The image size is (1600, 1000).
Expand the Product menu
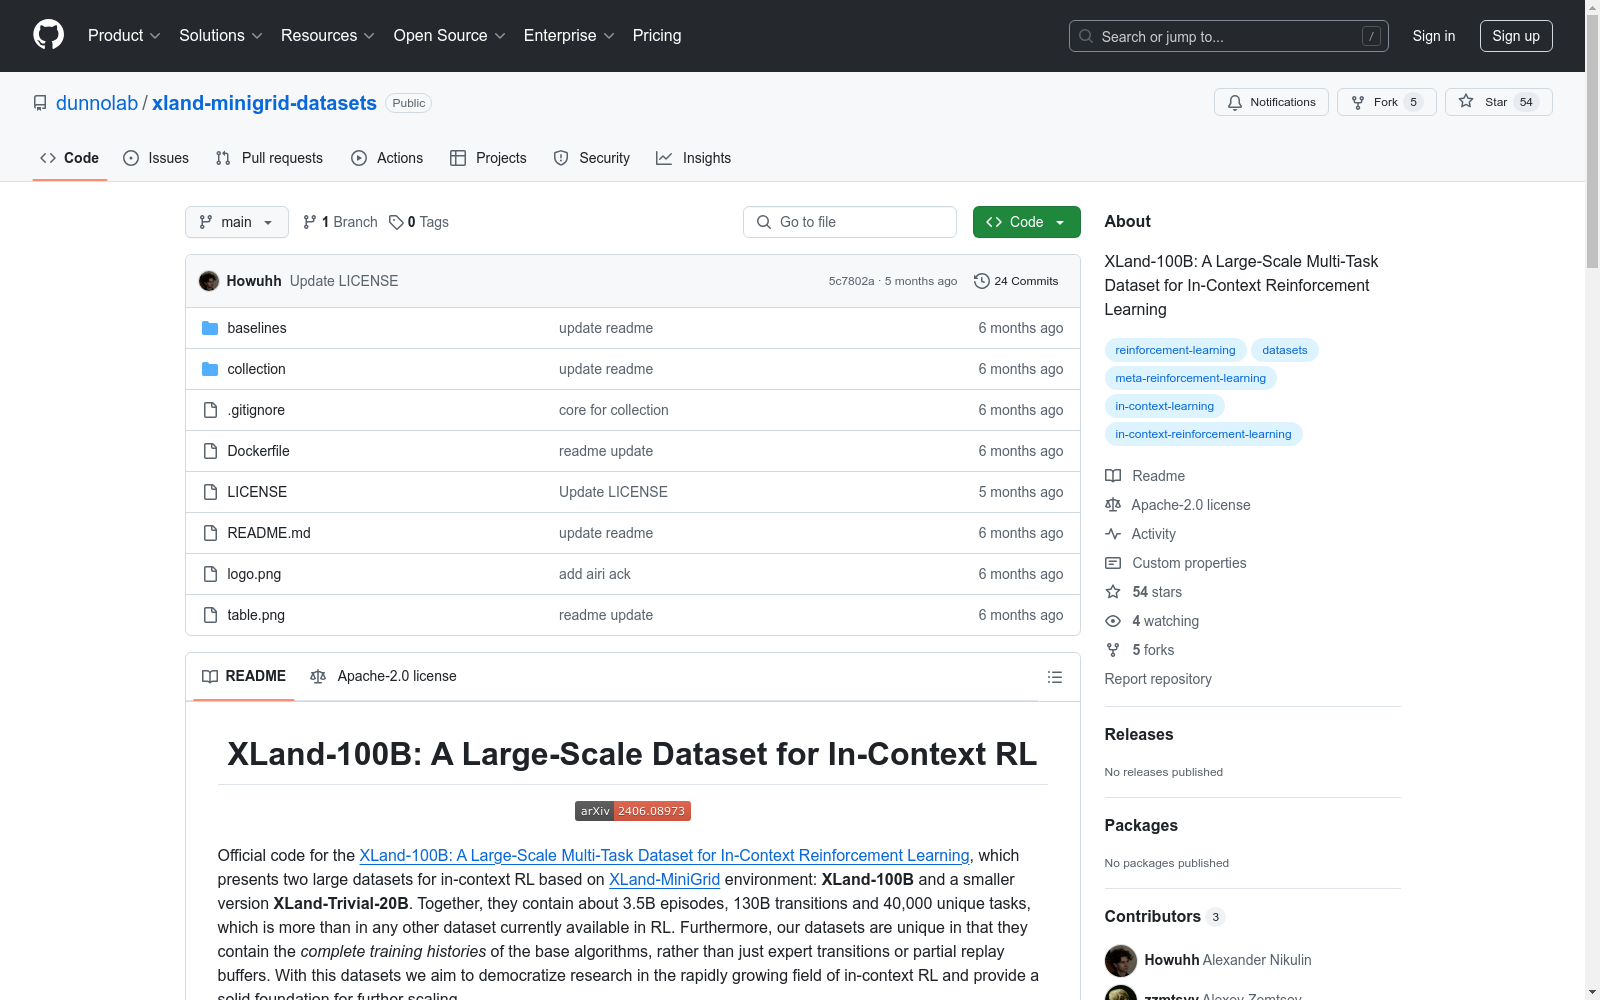[x=124, y=36]
